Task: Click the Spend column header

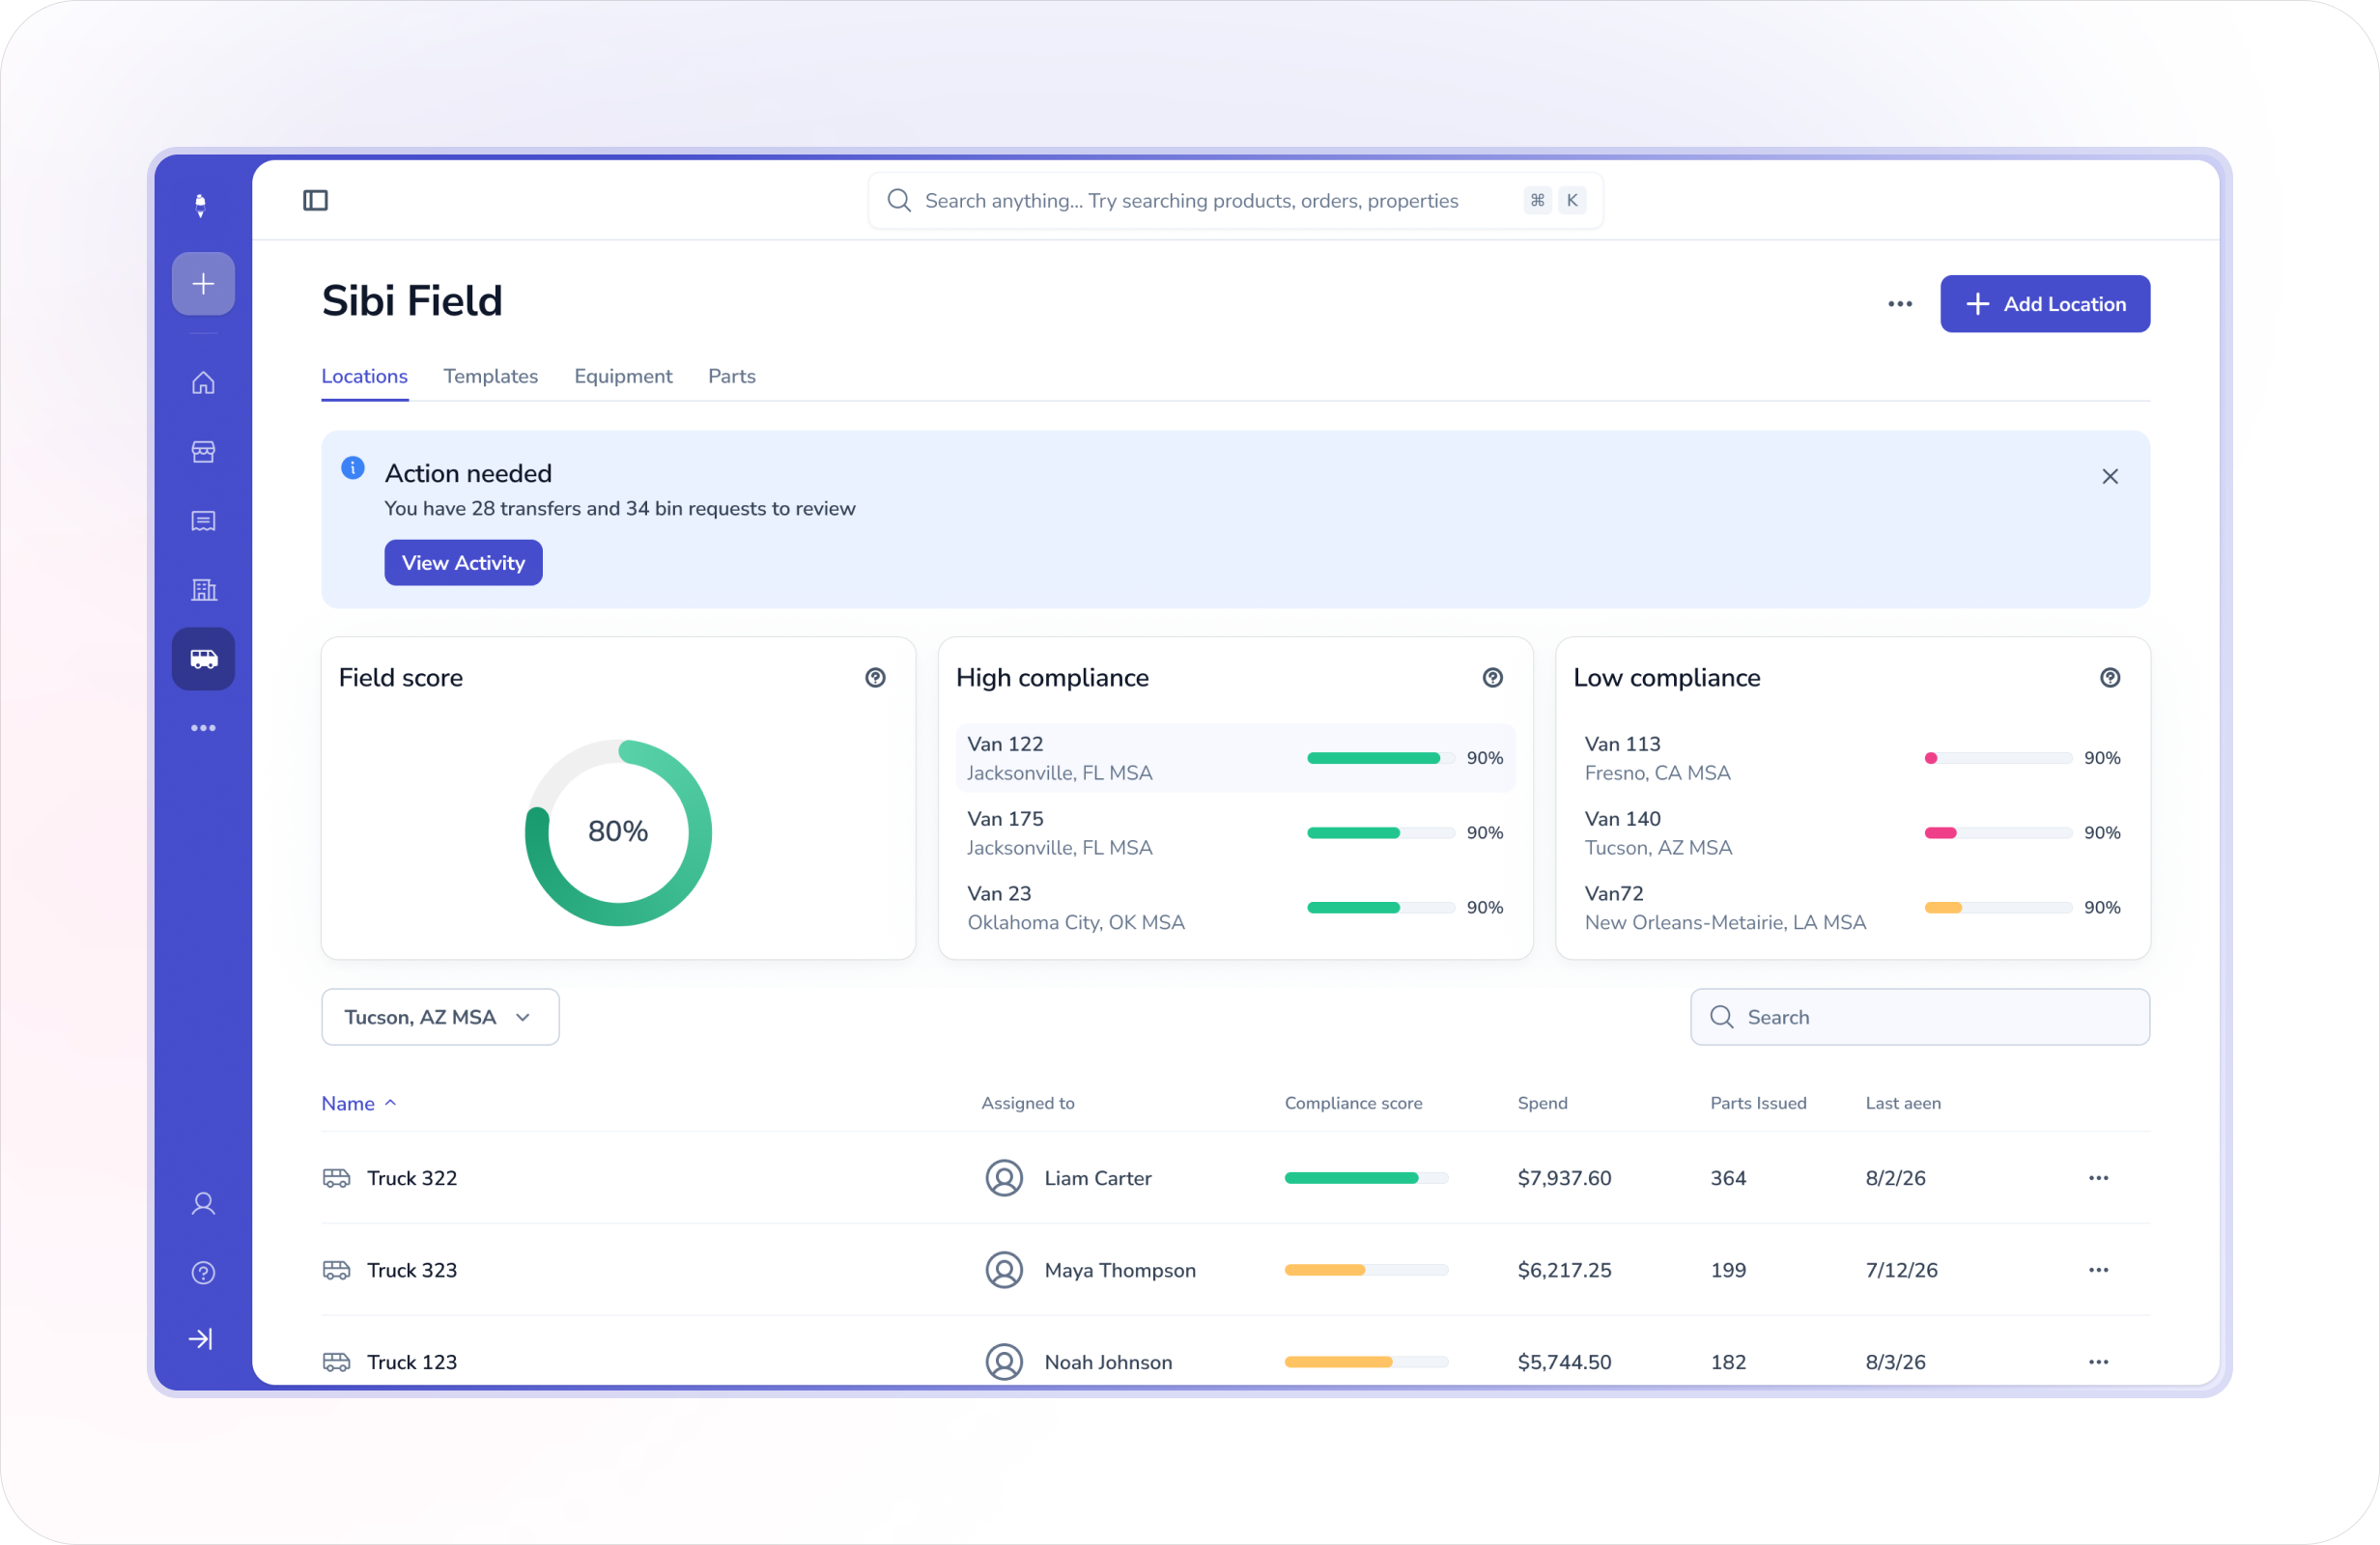Action: [x=1542, y=1103]
